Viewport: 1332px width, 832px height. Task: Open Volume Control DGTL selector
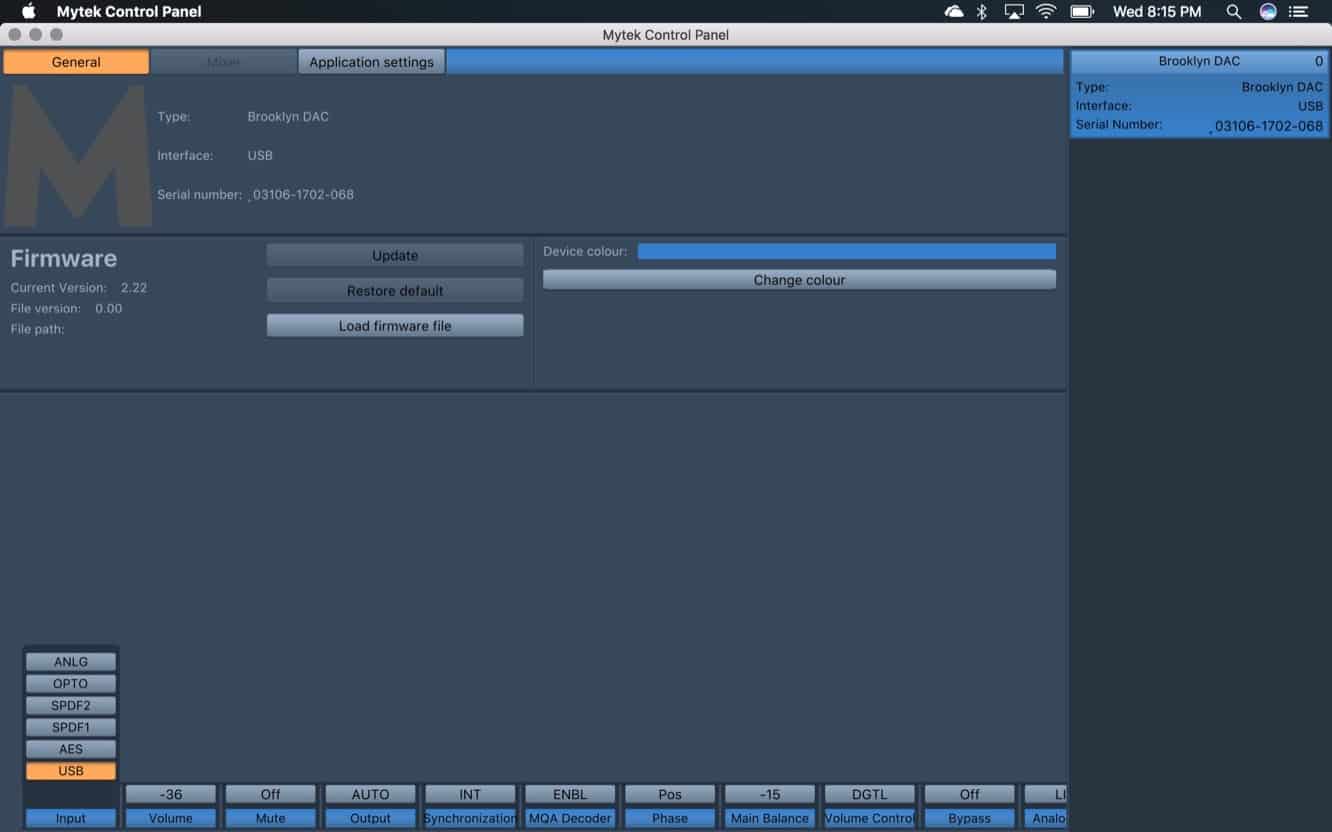click(869, 794)
